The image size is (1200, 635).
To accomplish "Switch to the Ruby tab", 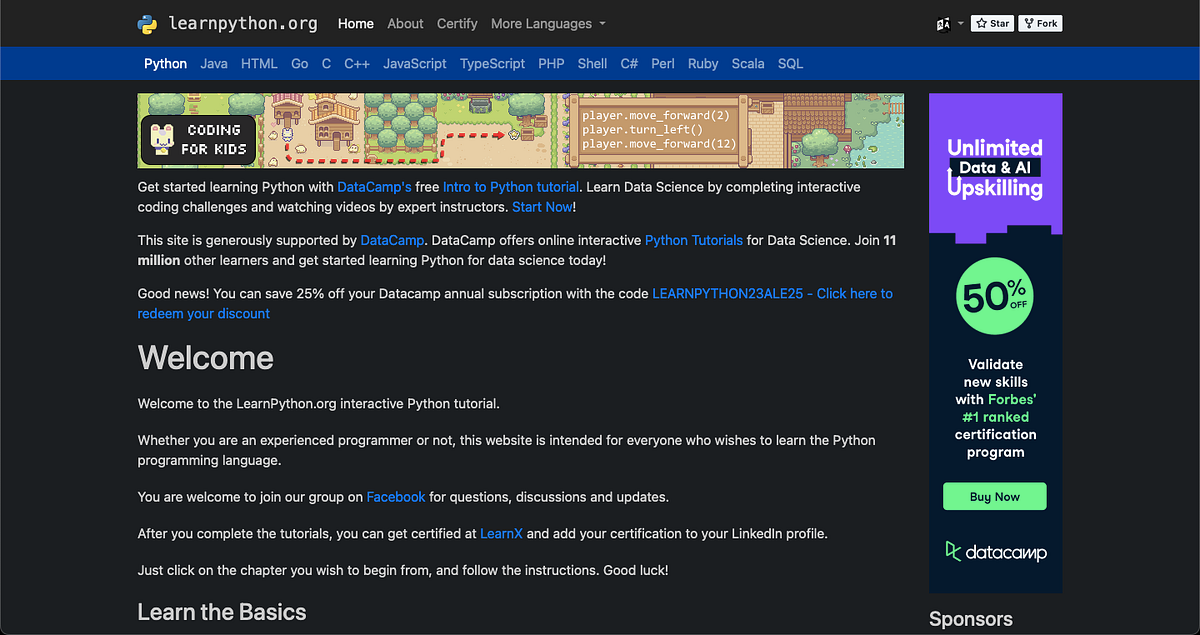I will [703, 63].
